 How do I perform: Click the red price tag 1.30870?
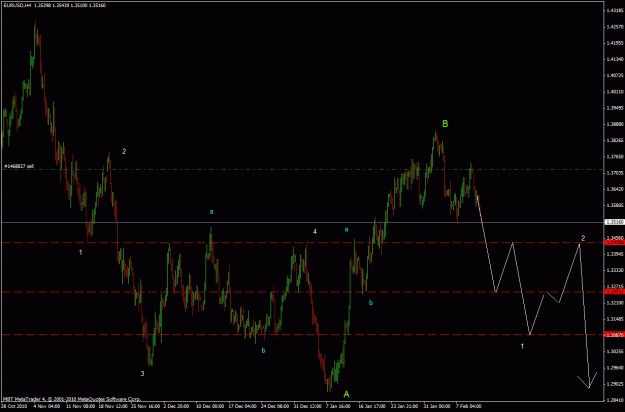(x=615, y=335)
